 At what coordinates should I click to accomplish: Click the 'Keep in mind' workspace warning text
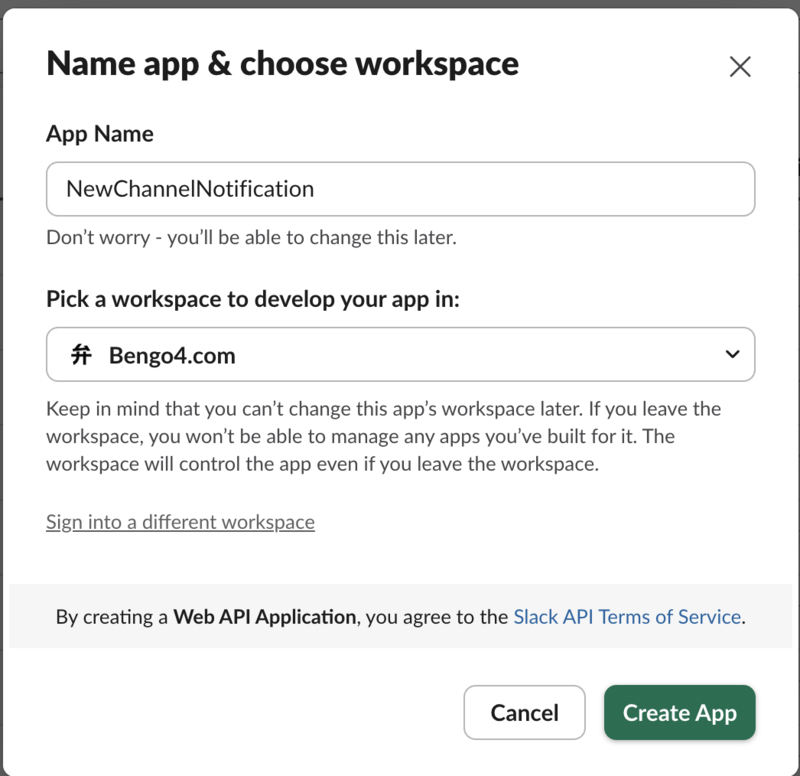pyautogui.click(x=383, y=436)
